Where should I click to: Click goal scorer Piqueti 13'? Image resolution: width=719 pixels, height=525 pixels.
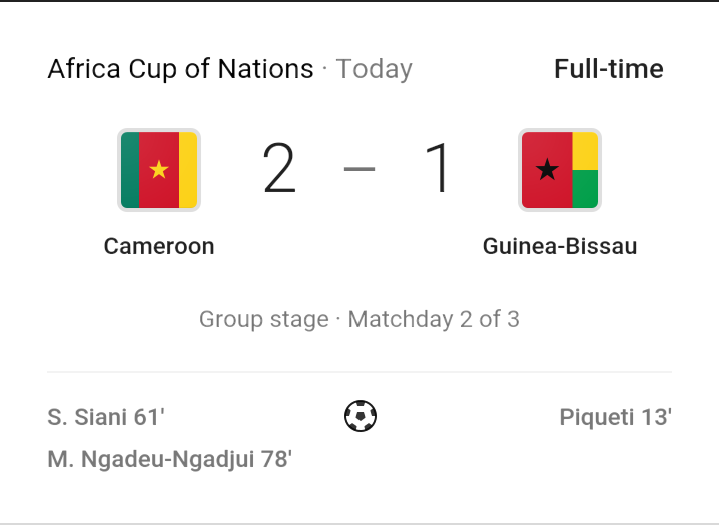coord(615,418)
